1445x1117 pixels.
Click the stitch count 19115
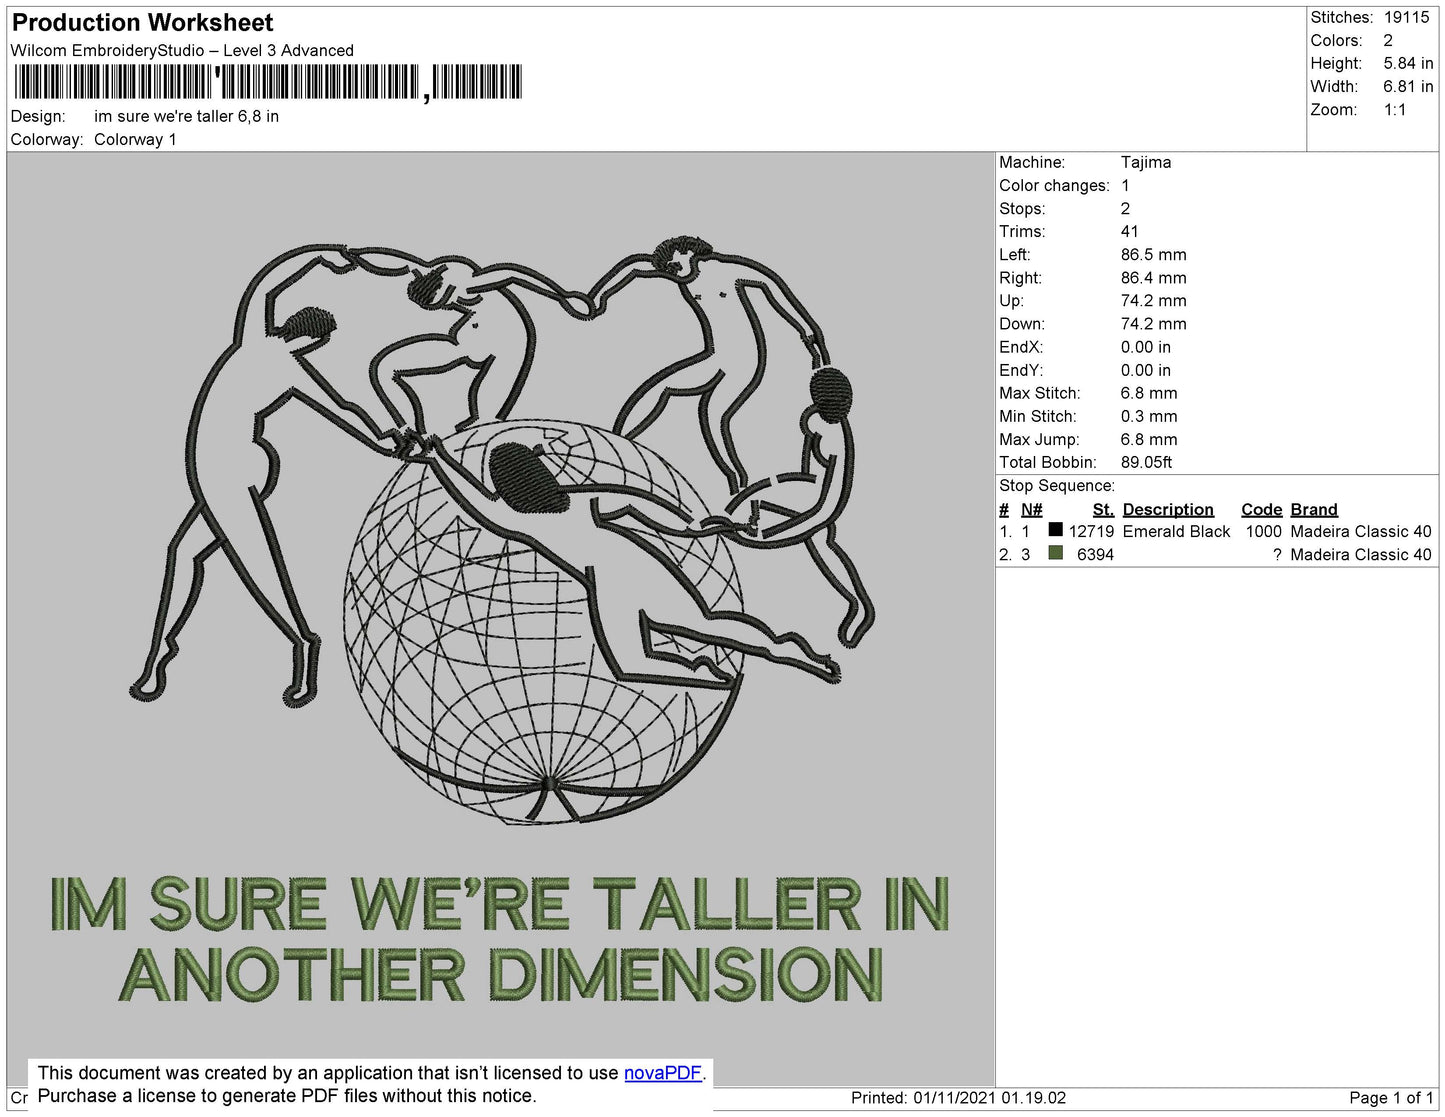1406,17
